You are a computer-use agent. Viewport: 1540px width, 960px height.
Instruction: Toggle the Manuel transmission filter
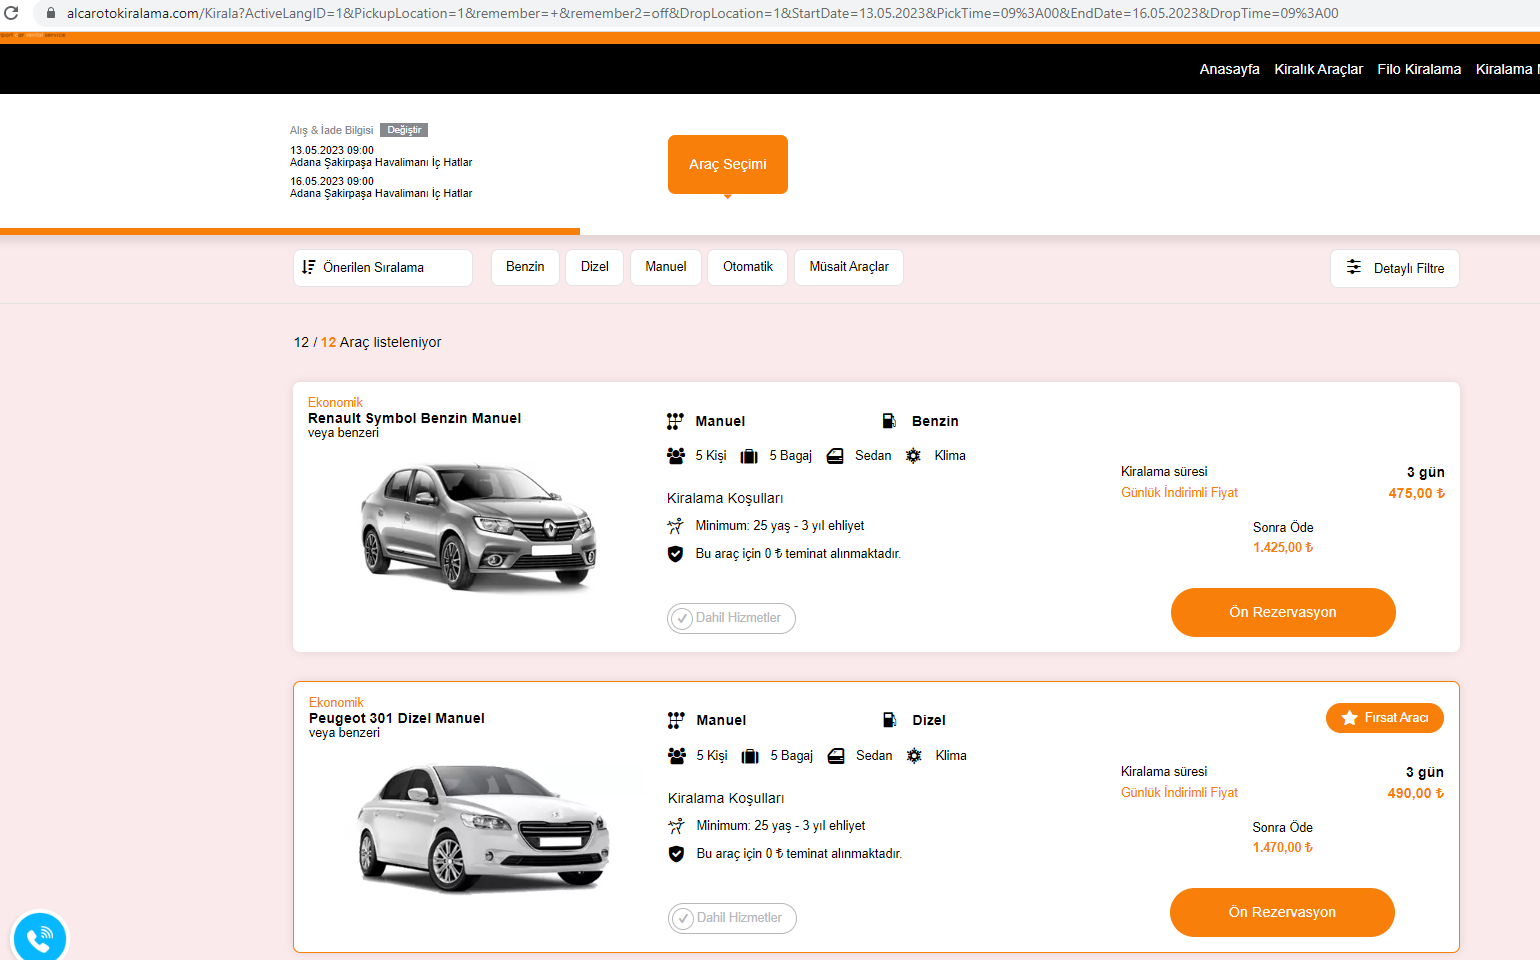click(666, 267)
